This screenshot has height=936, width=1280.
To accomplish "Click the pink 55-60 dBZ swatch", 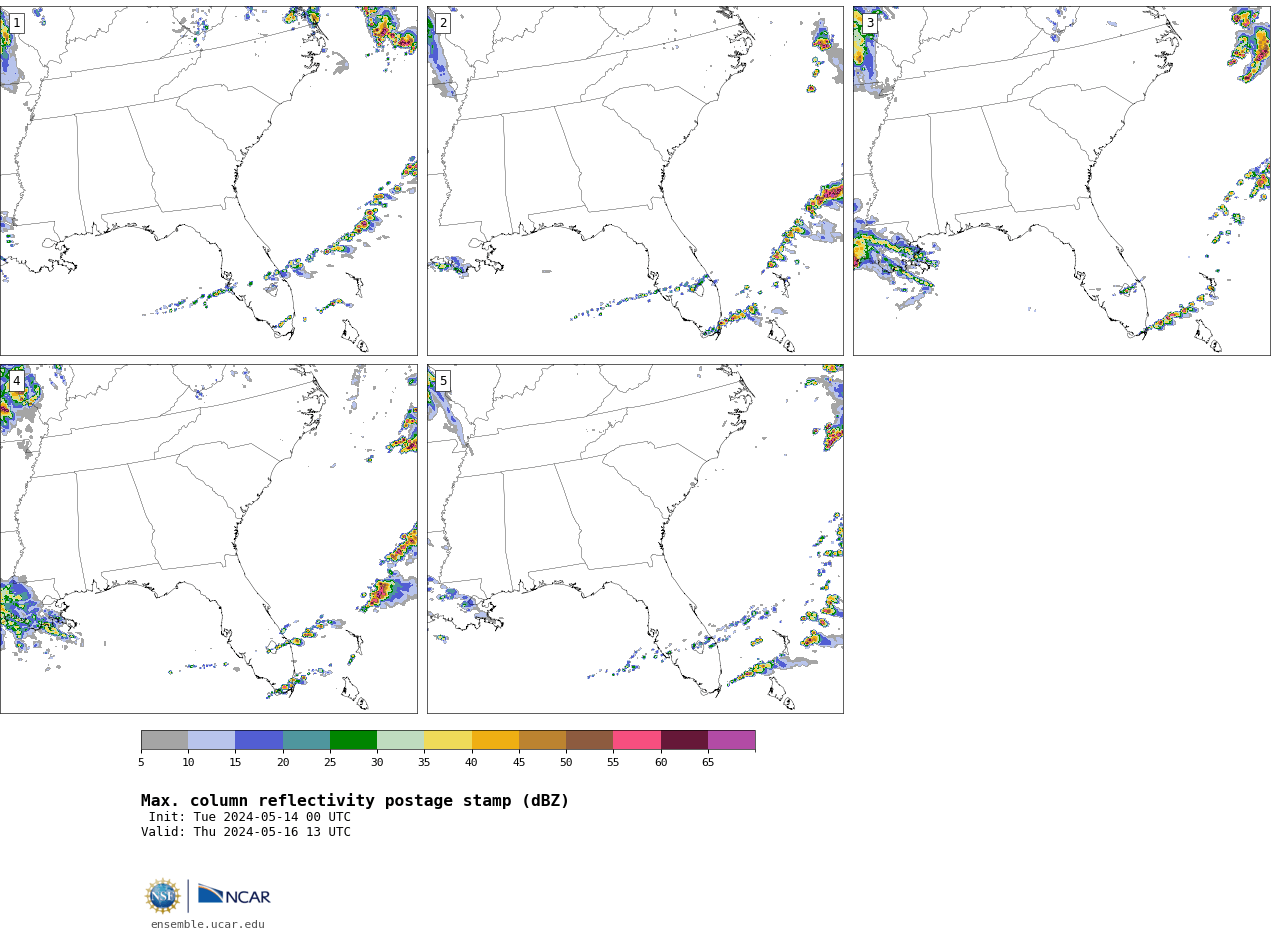I will 637,740.
